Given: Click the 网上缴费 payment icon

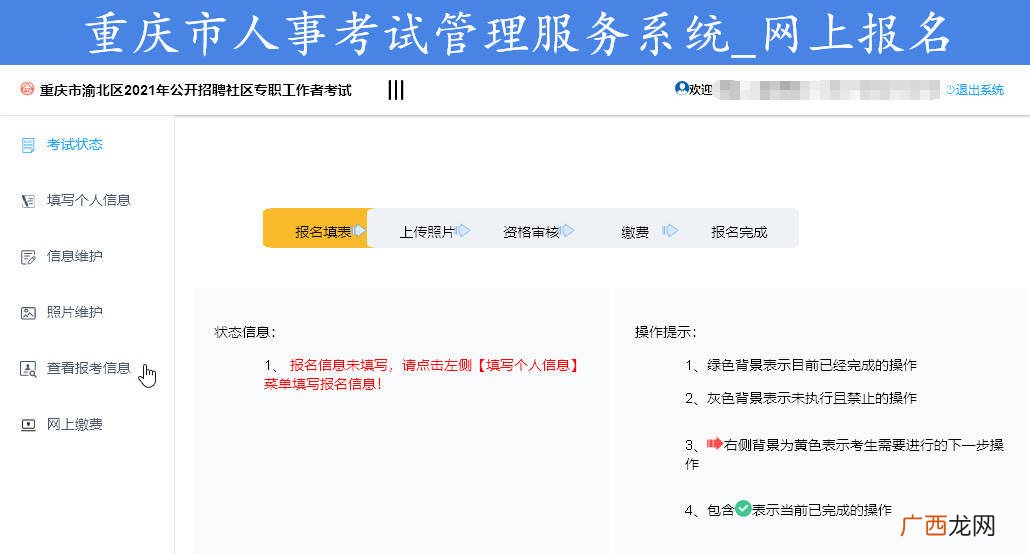Looking at the screenshot, I should (28, 425).
